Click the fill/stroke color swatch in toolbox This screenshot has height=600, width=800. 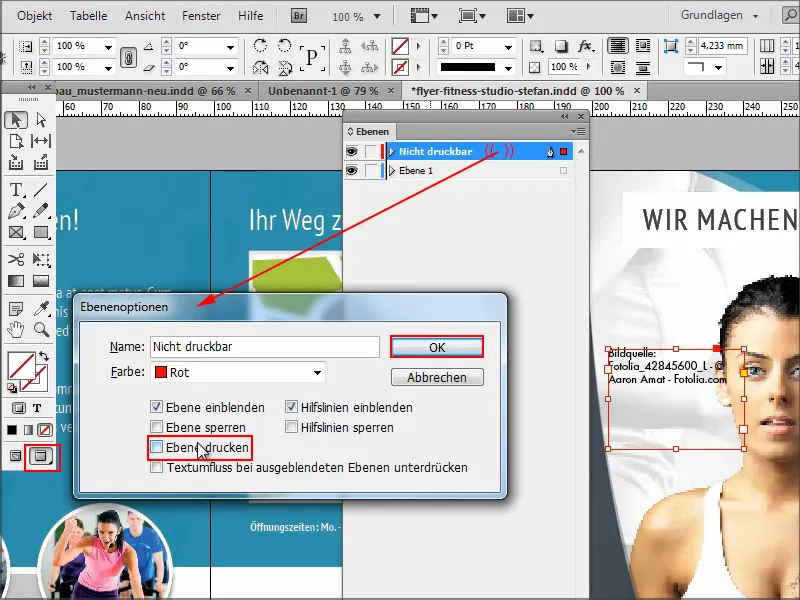click(x=20, y=365)
